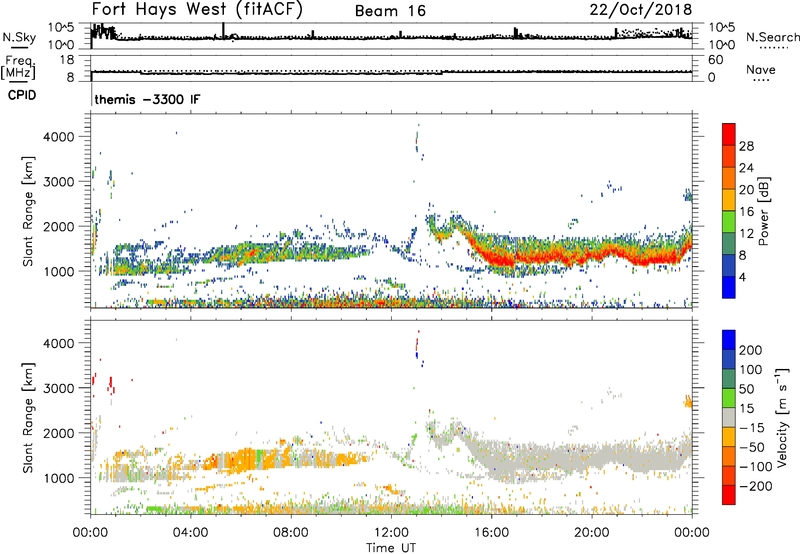
Task: Click the '60' Nave axis value
Action: pyautogui.click(x=715, y=60)
